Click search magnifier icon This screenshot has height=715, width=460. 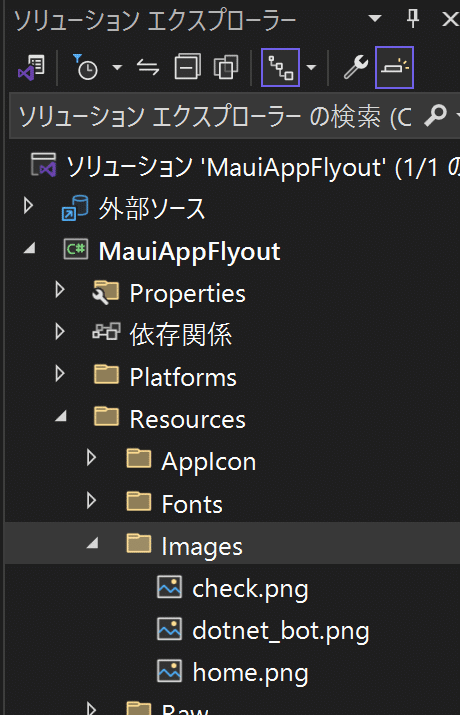435,115
